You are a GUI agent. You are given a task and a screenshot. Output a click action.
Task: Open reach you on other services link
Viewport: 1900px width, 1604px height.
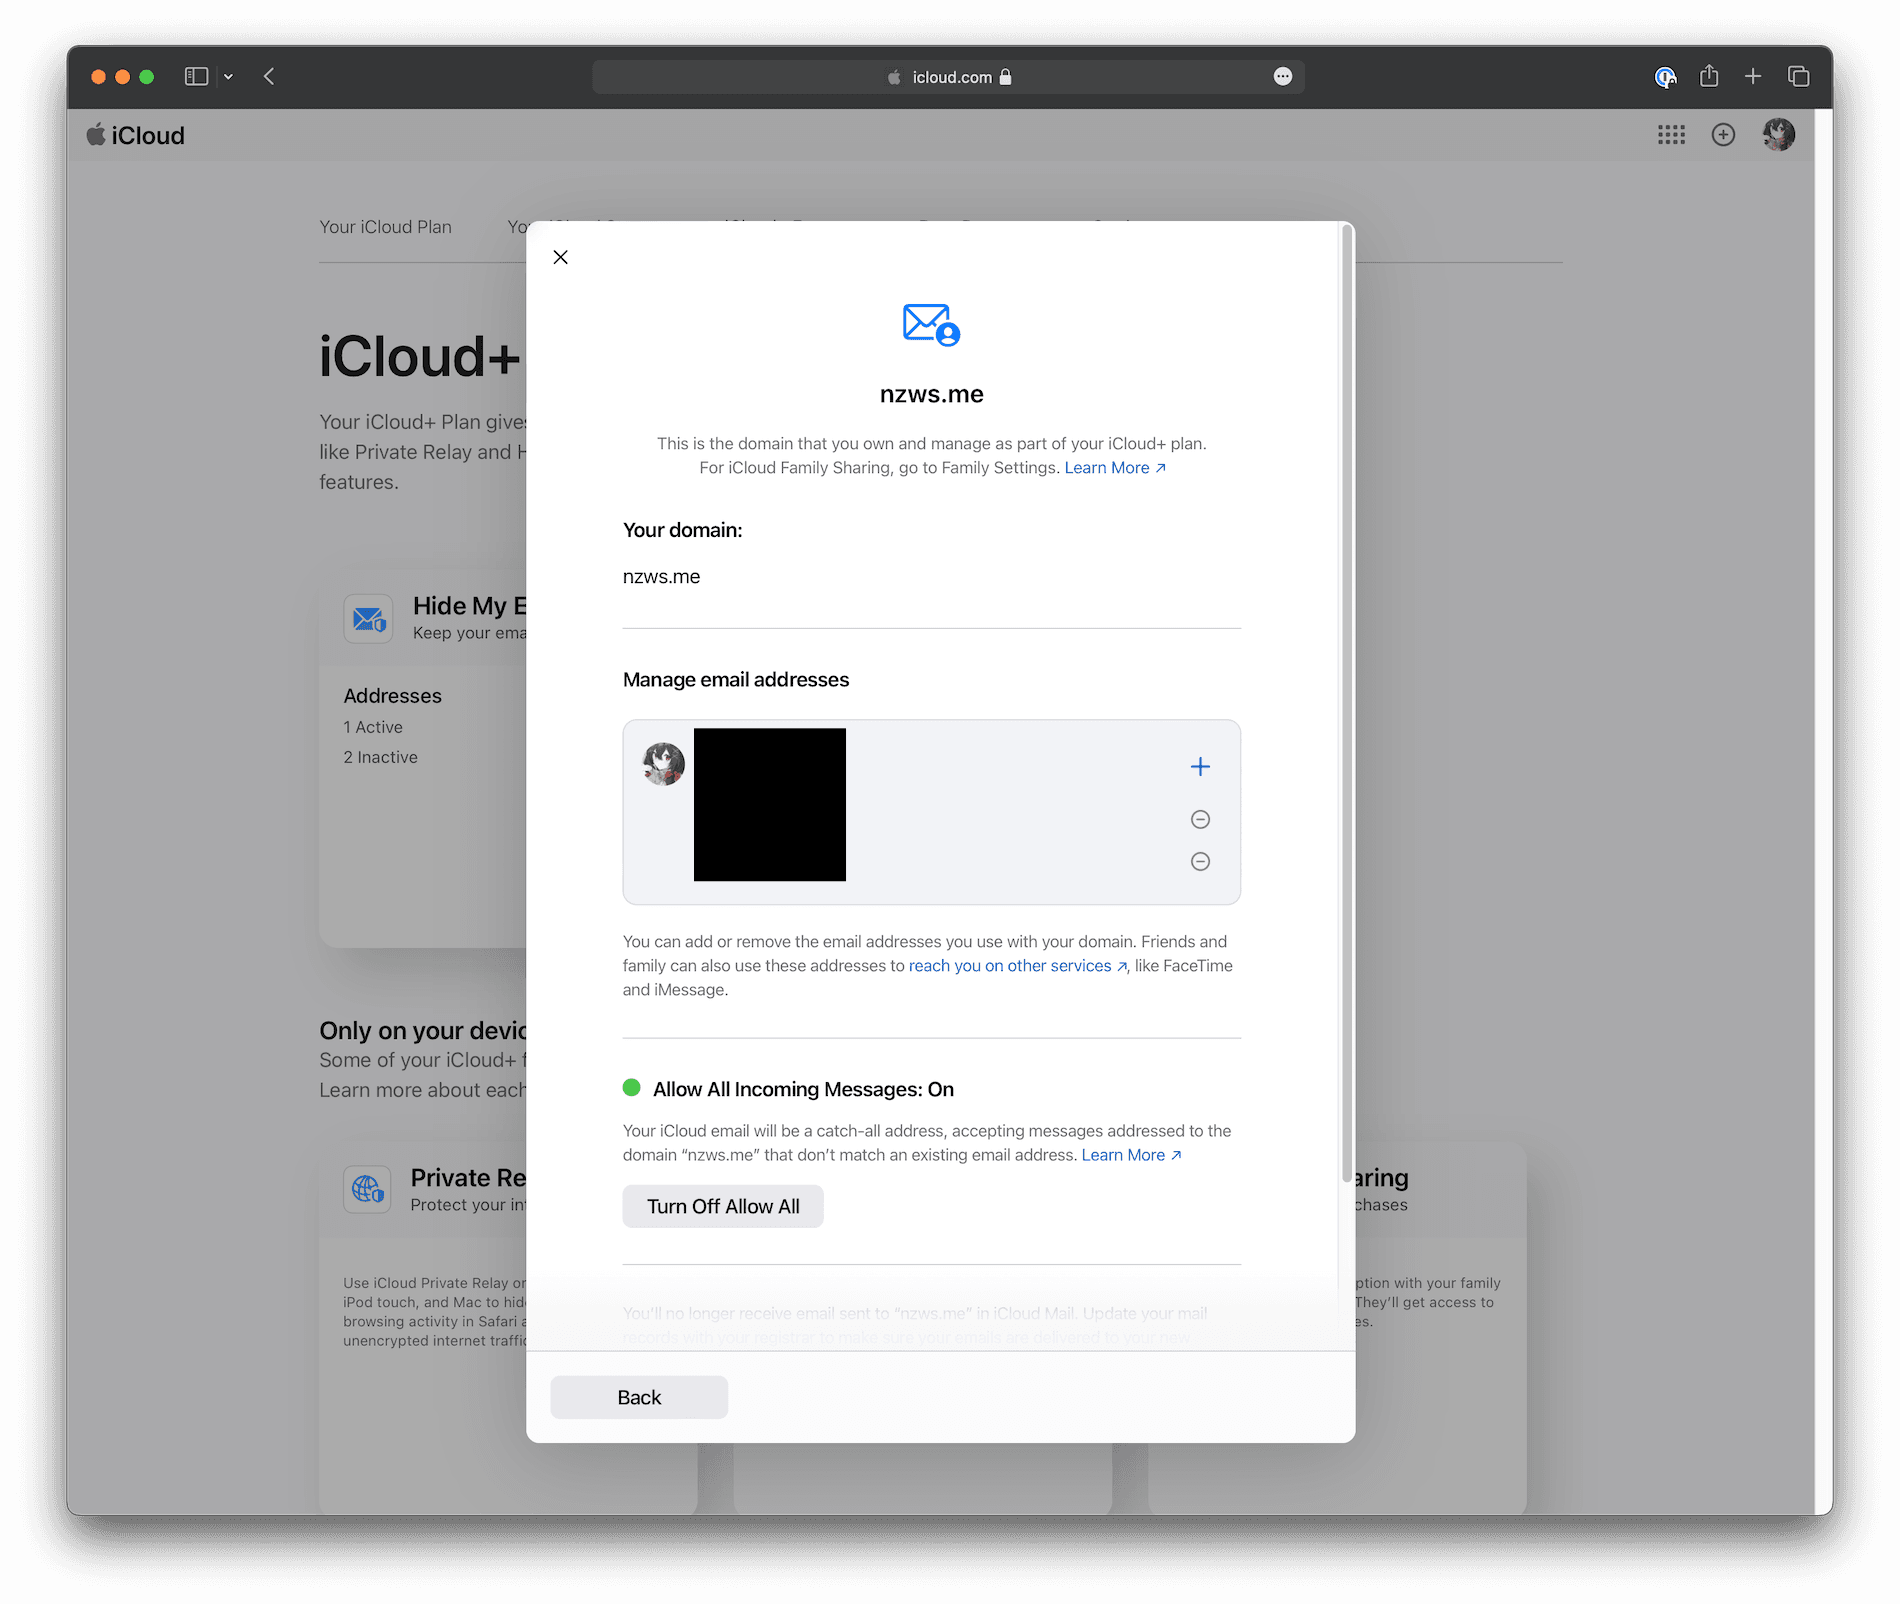click(1017, 966)
